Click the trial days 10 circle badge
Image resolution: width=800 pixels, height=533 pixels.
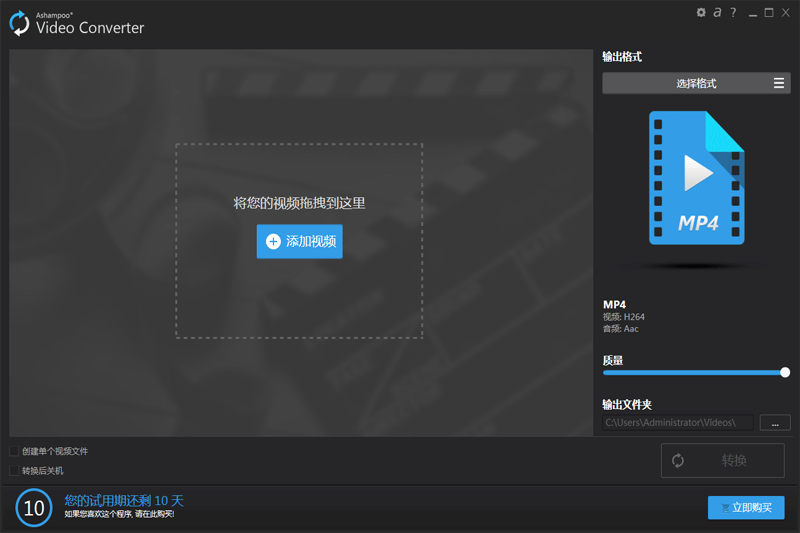(34, 507)
